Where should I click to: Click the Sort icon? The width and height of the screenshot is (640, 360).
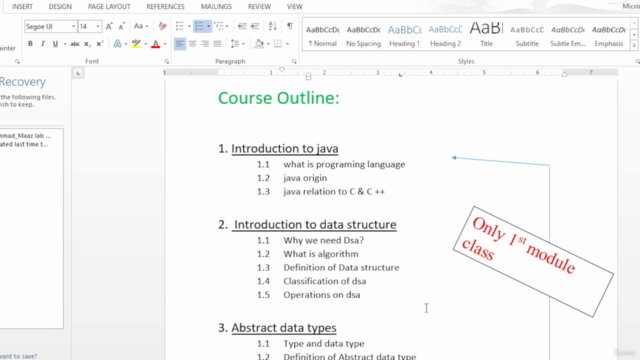click(x=273, y=26)
